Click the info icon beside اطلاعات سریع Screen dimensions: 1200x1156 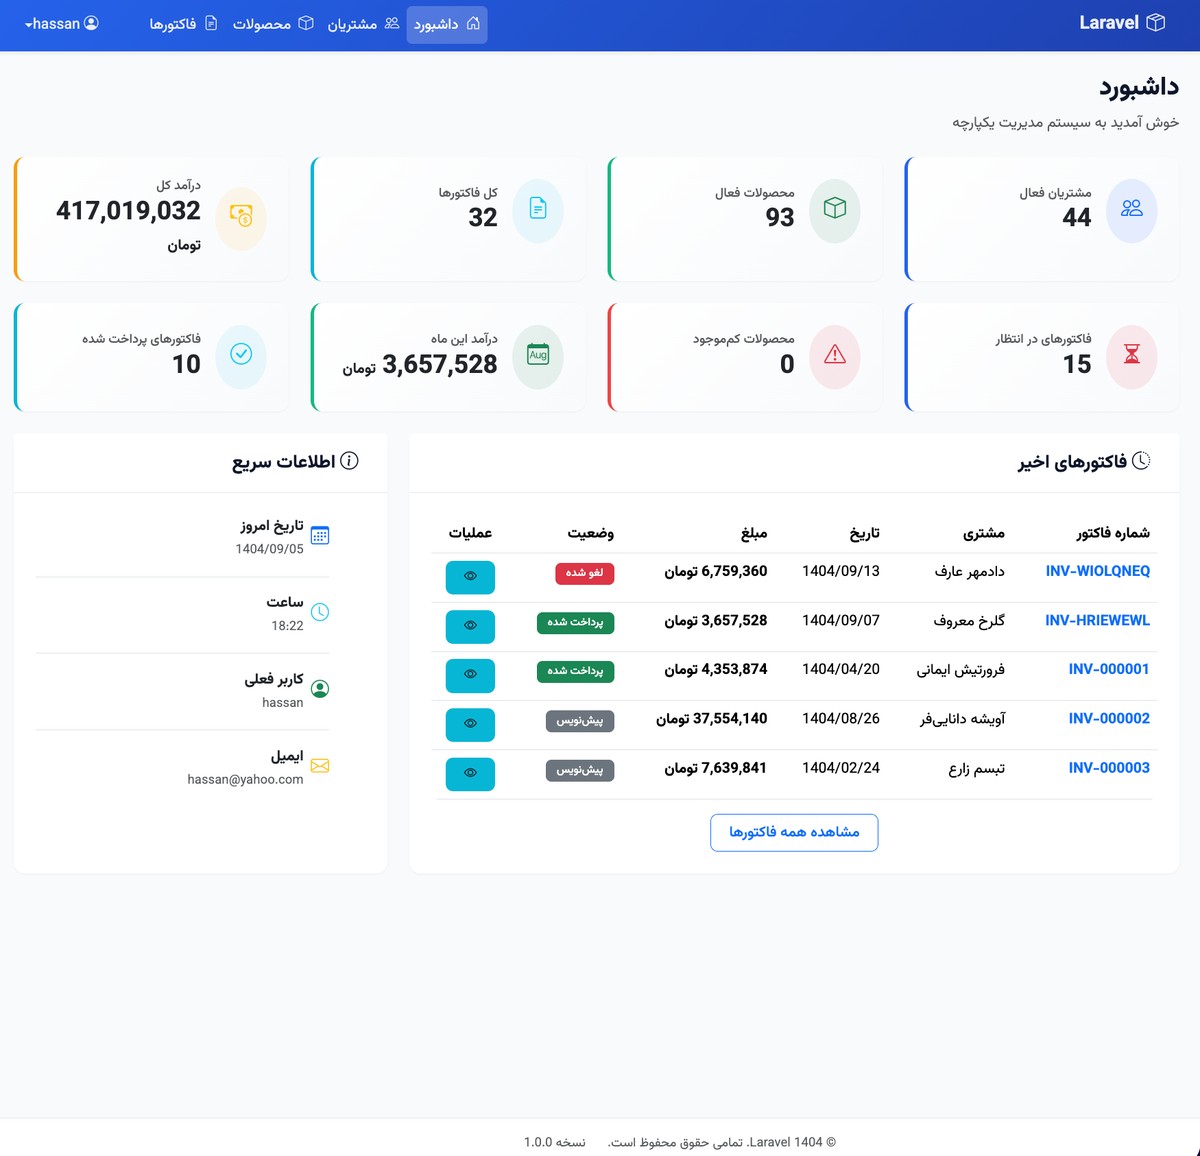pos(347,461)
